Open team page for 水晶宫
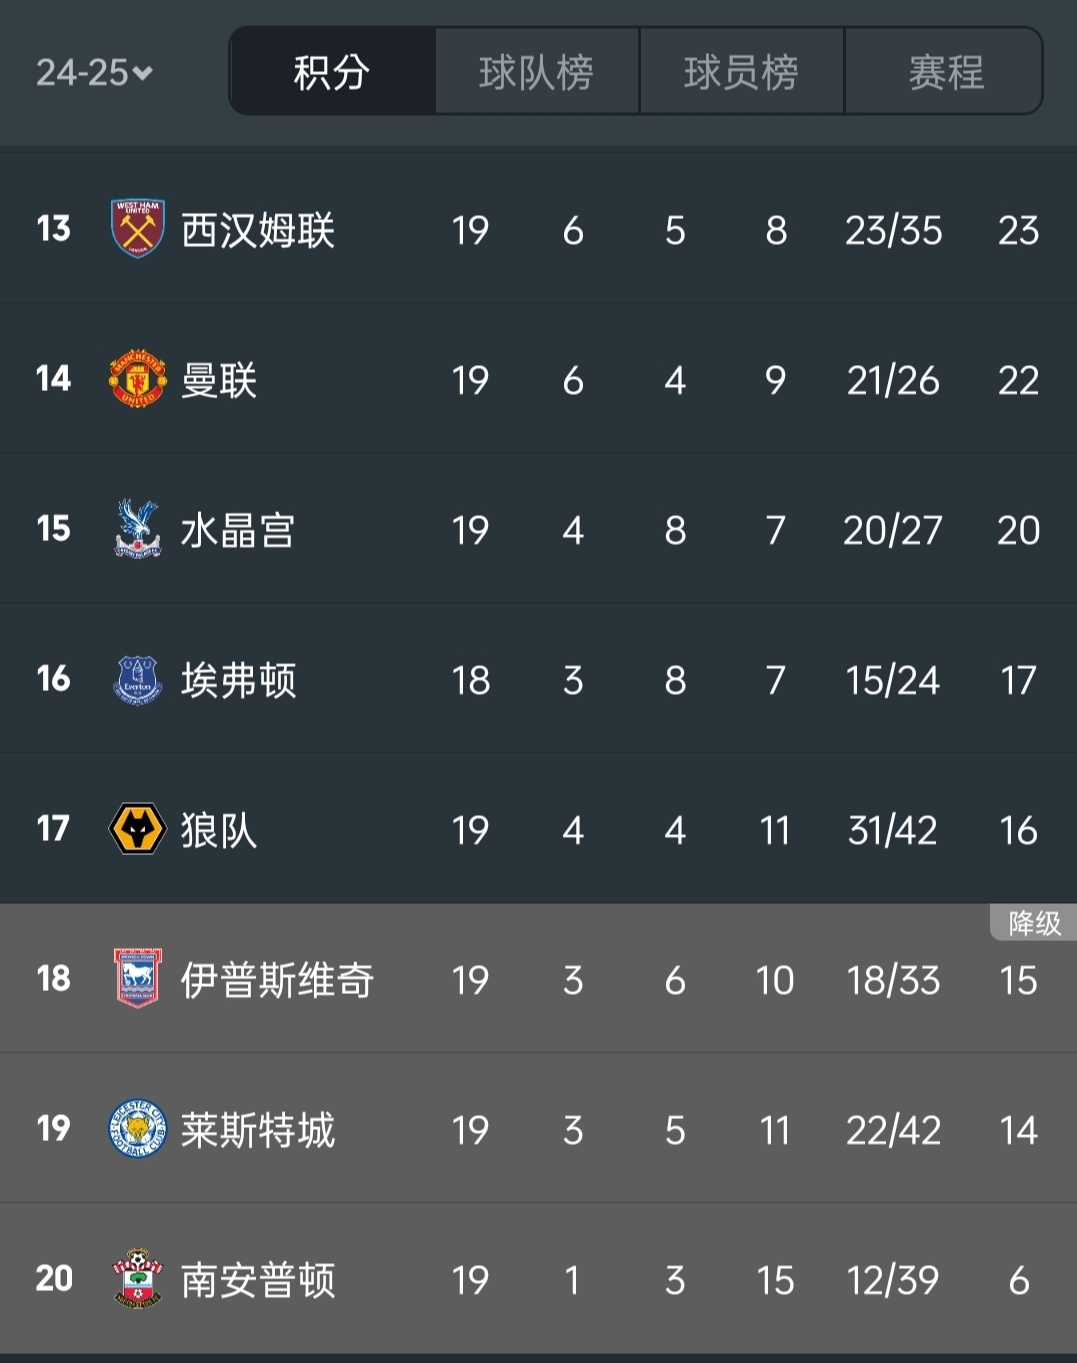1077x1363 pixels. pyautogui.click(x=238, y=530)
